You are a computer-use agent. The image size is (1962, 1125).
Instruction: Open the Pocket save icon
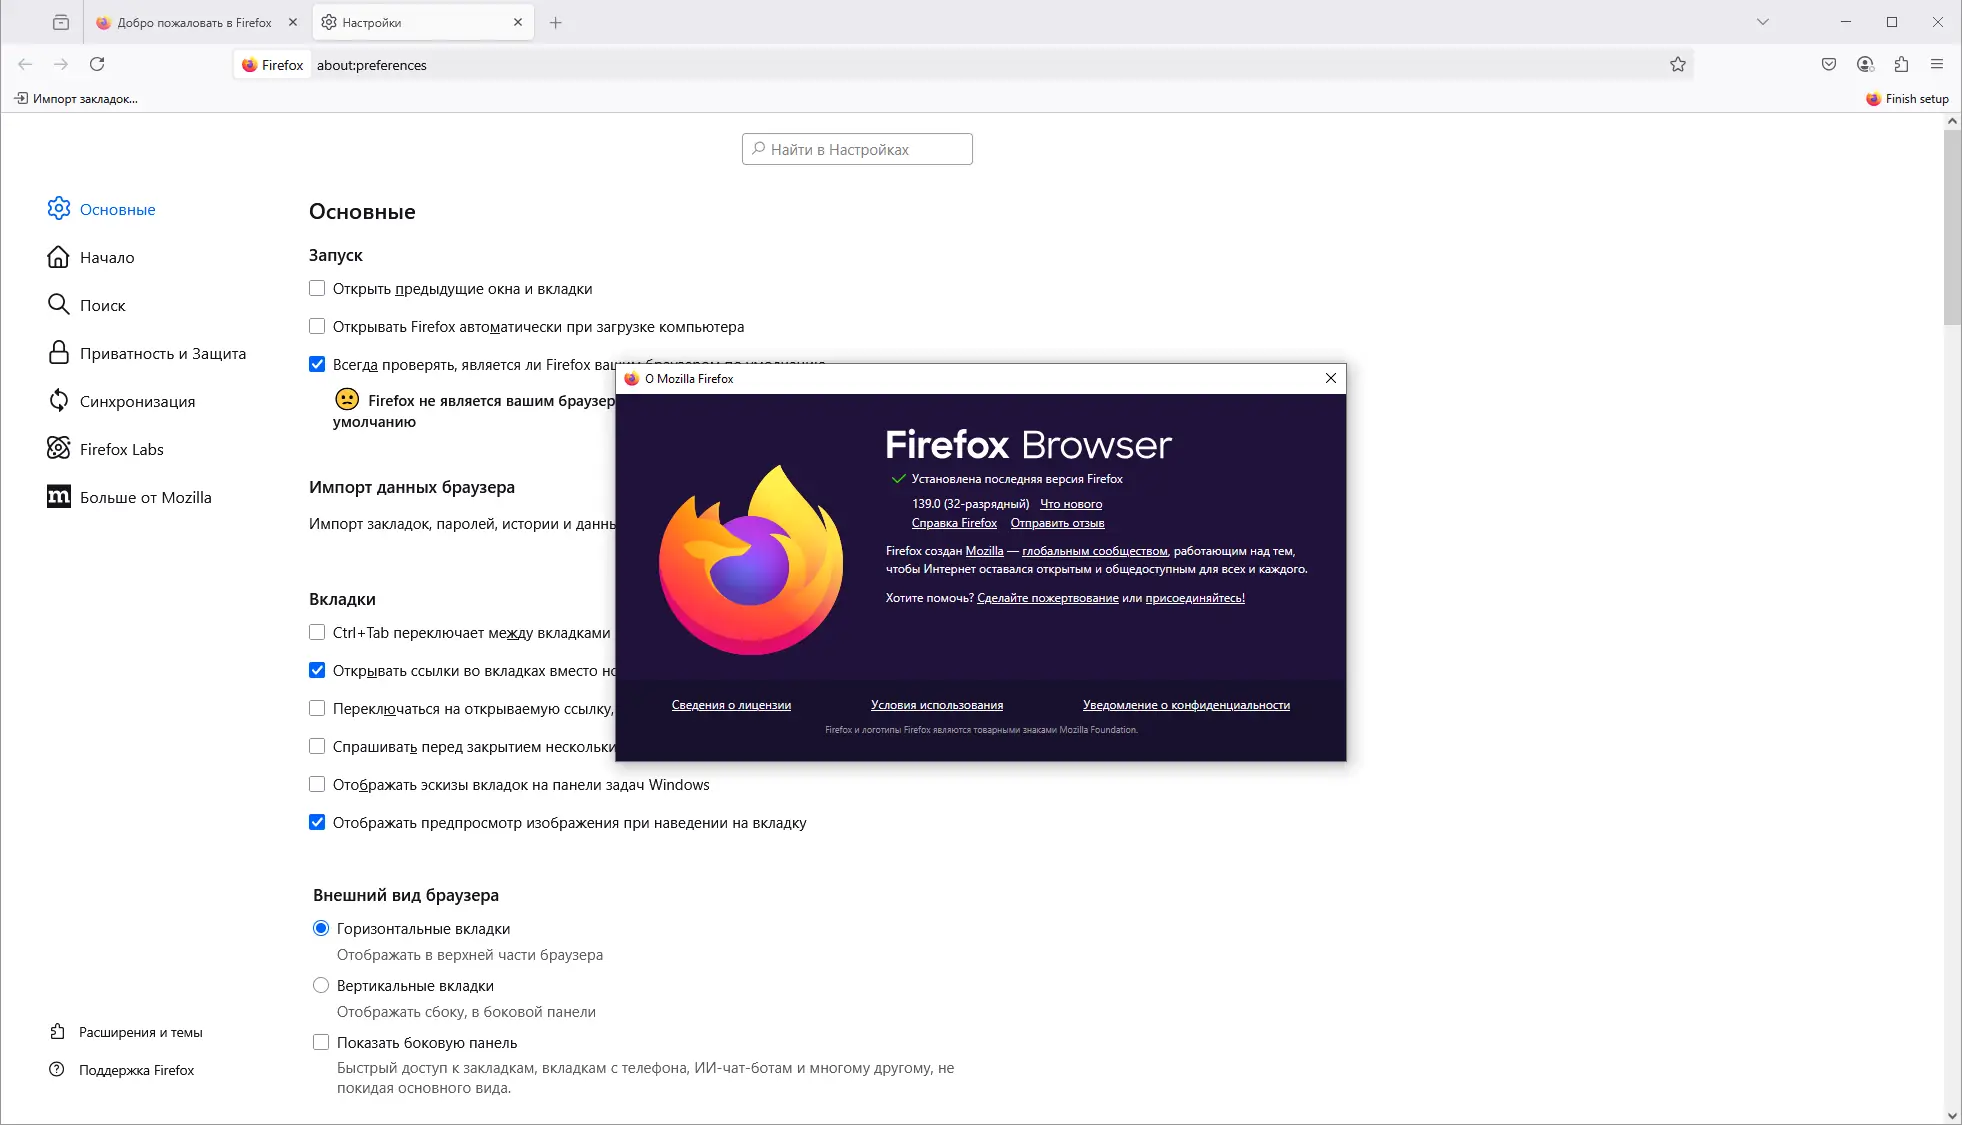(1829, 65)
